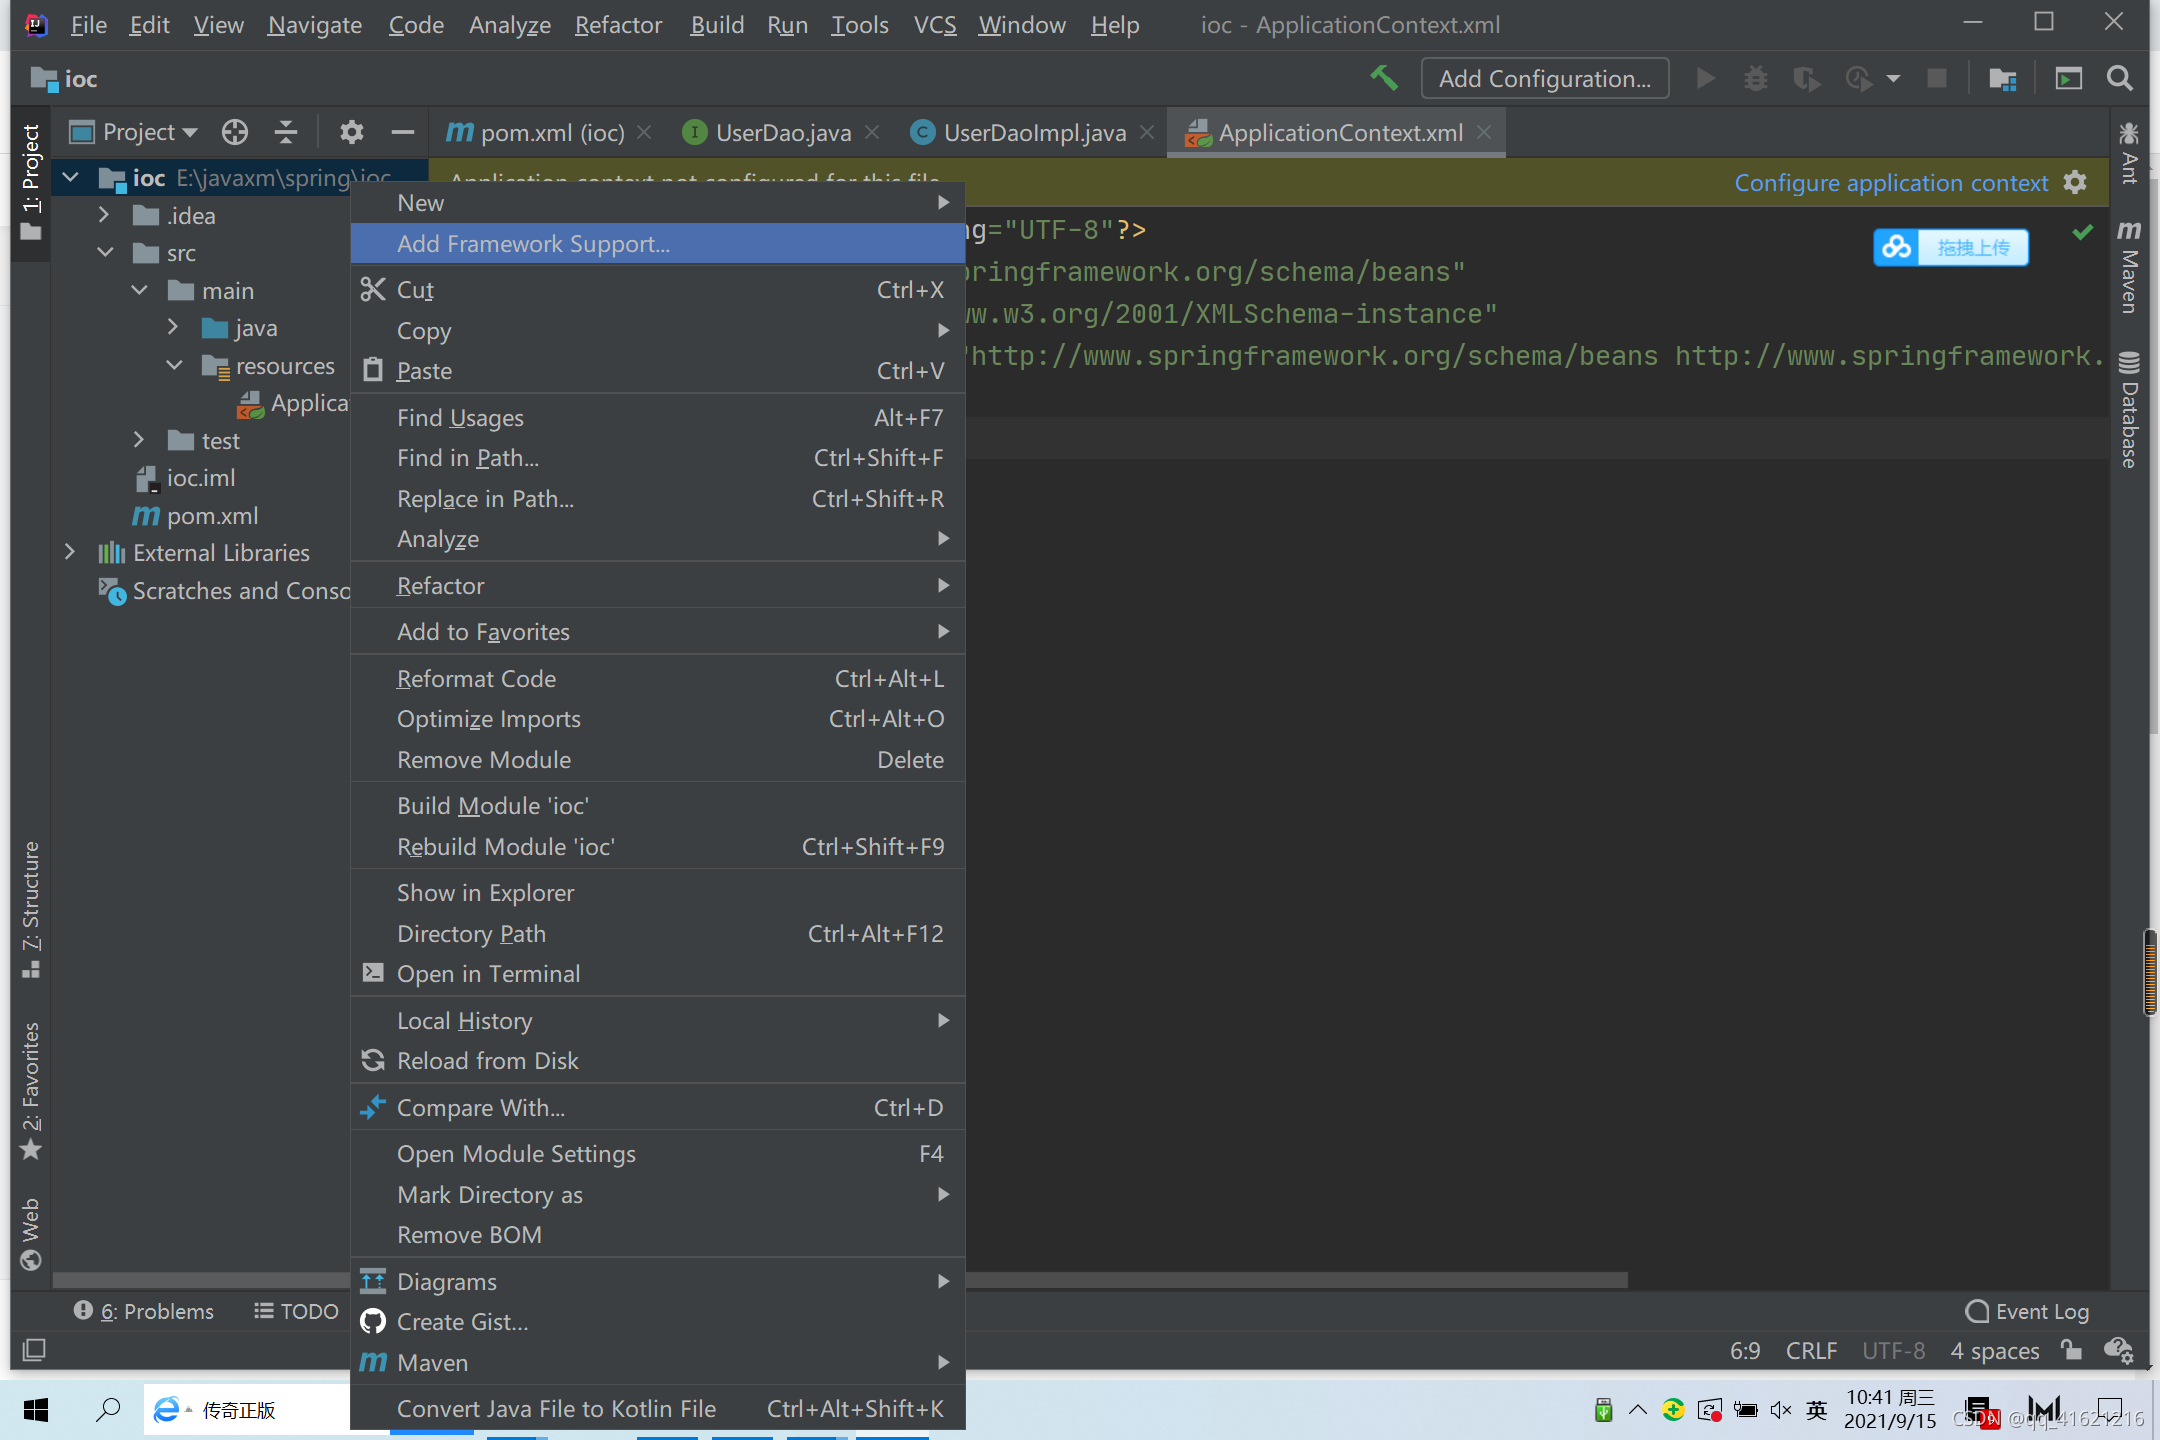The height and width of the screenshot is (1440, 2160).
Task: Toggle the Maven tool window
Action: [2129, 268]
